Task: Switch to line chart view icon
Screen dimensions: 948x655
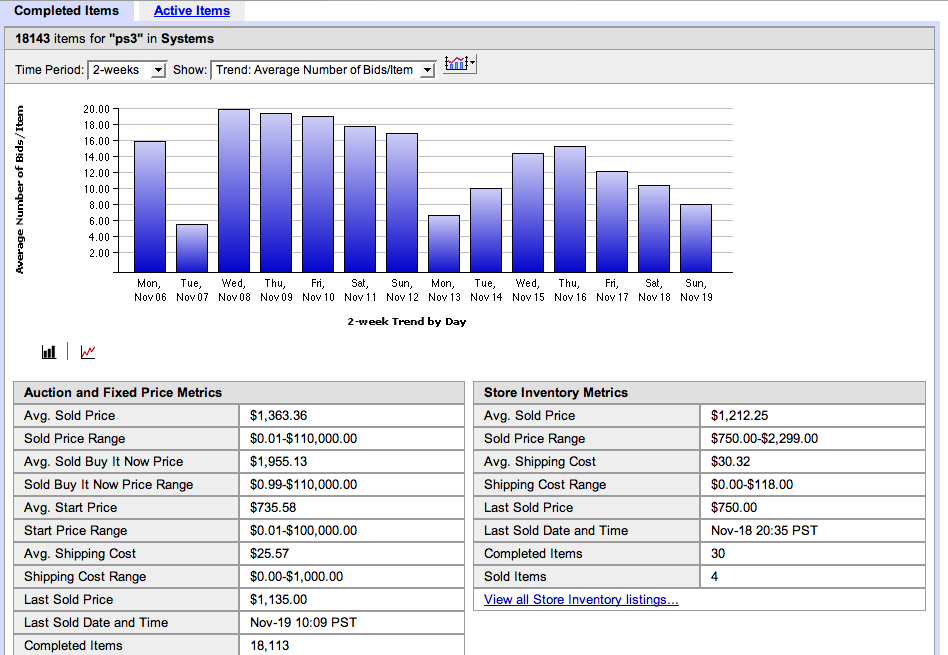Action: 88,351
